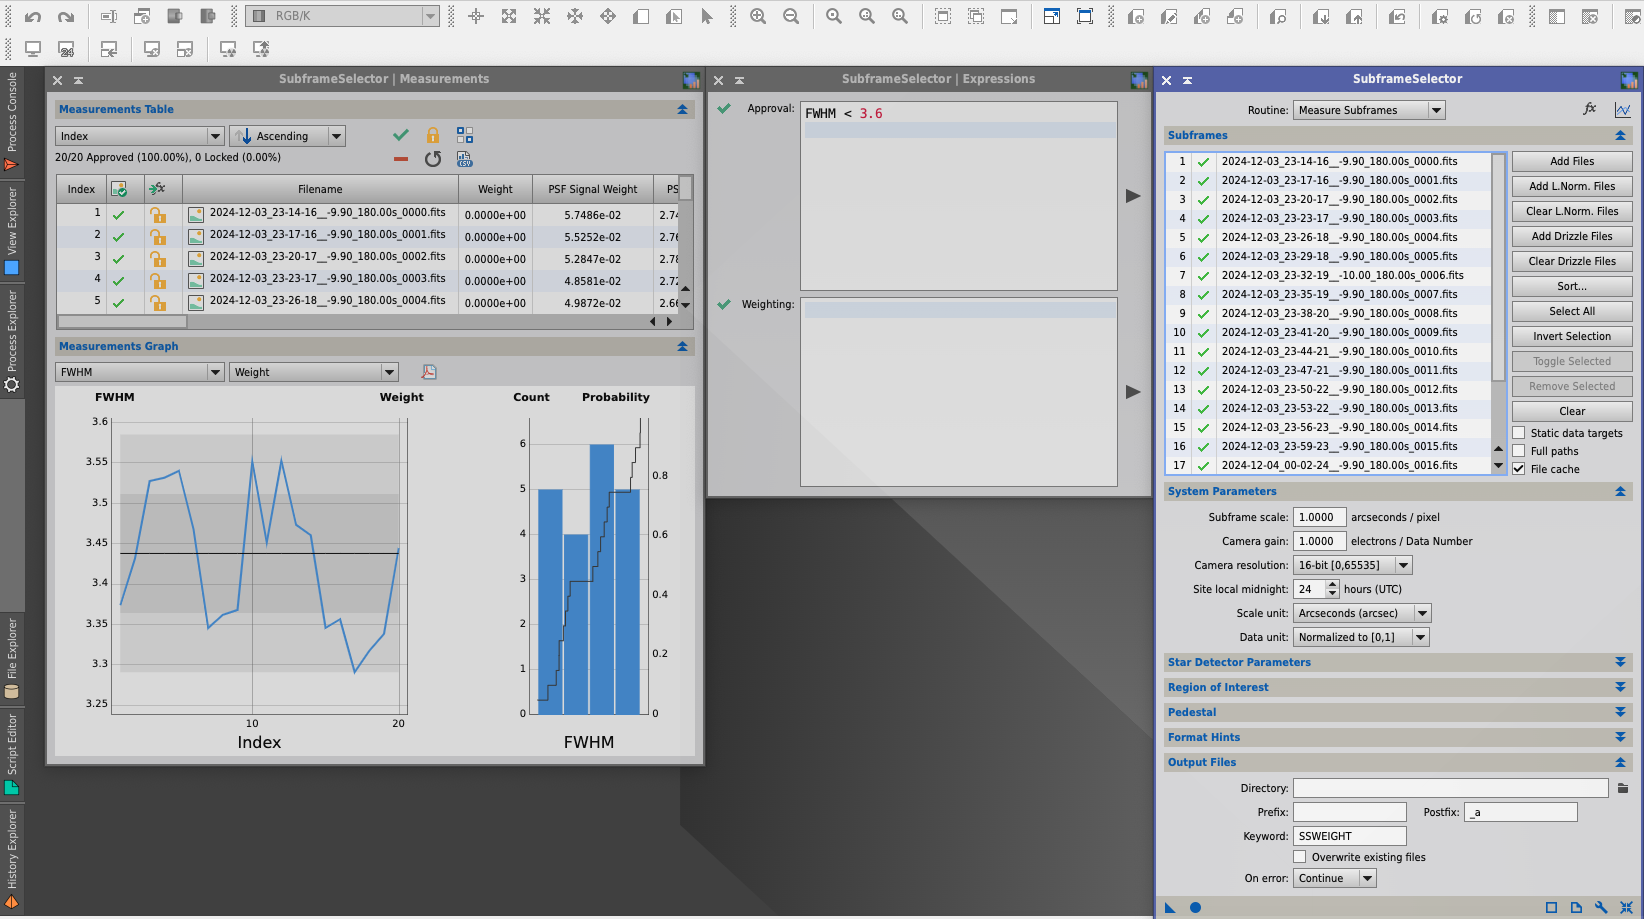
Task: Toggle Static data targets checkbox
Action: [1519, 433]
